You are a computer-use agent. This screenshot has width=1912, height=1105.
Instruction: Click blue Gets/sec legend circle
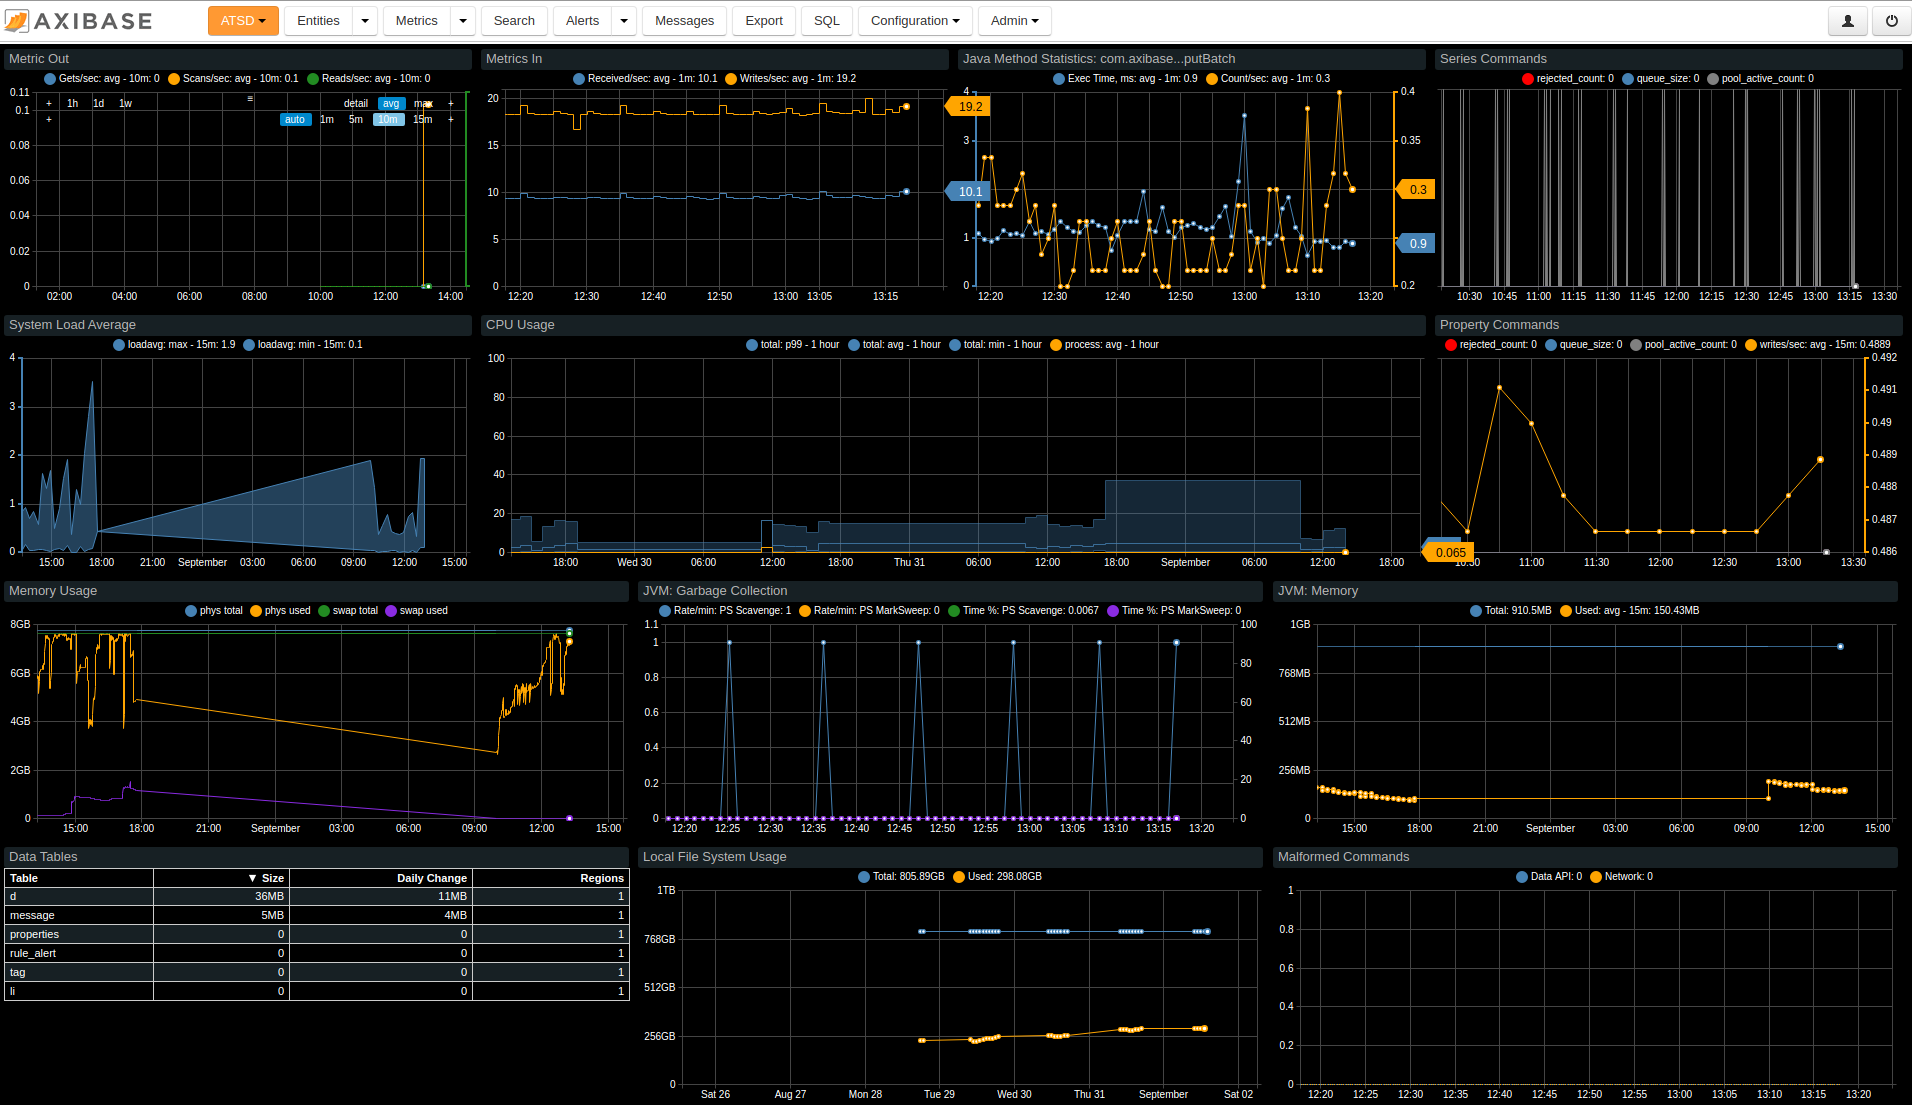[x=50, y=79]
